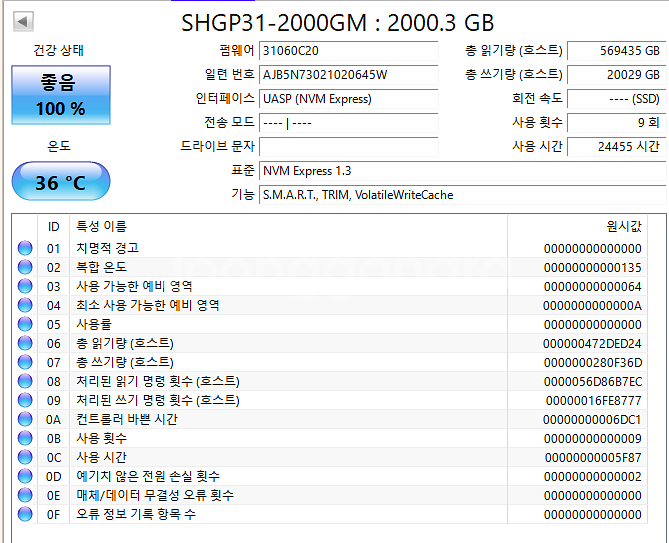Click the status icon of row 07
Image resolution: width=669 pixels, height=543 pixels.
click(x=25, y=362)
